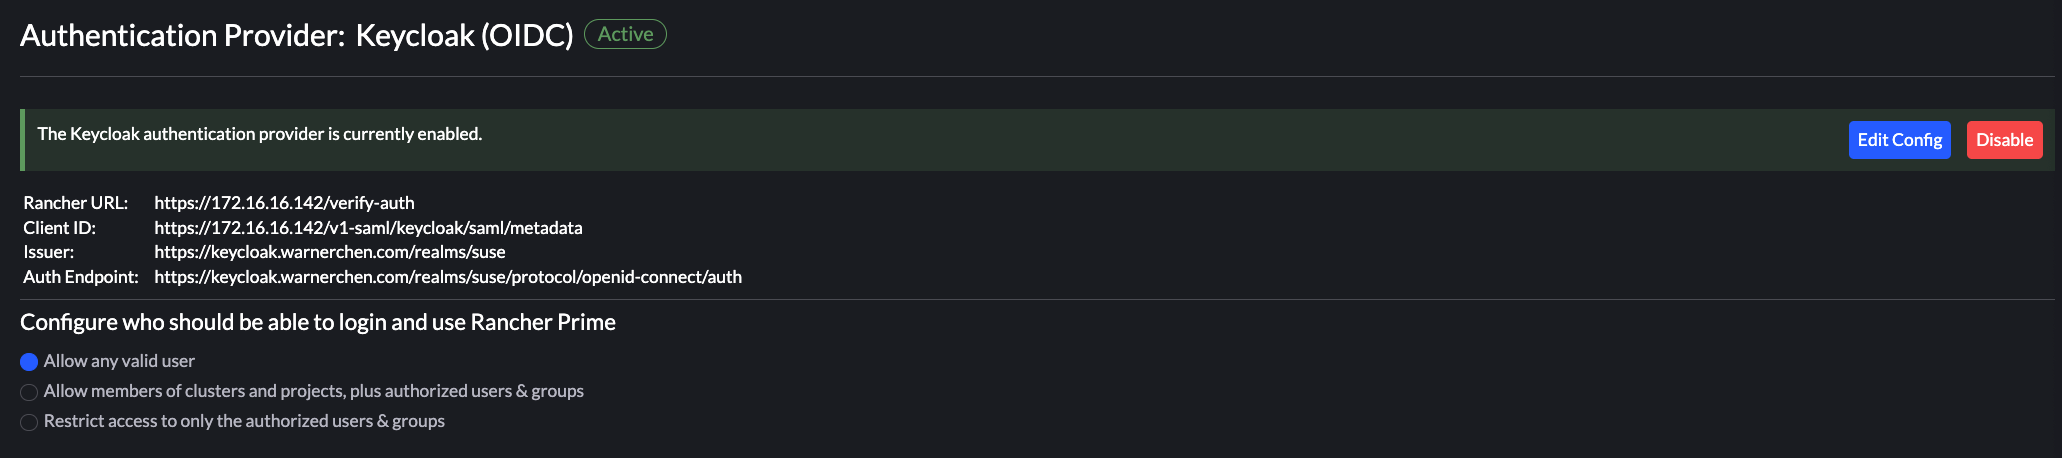Click the 'Restrict access to only the authorized' label text
Screen dimensions: 2062x458
point(244,421)
